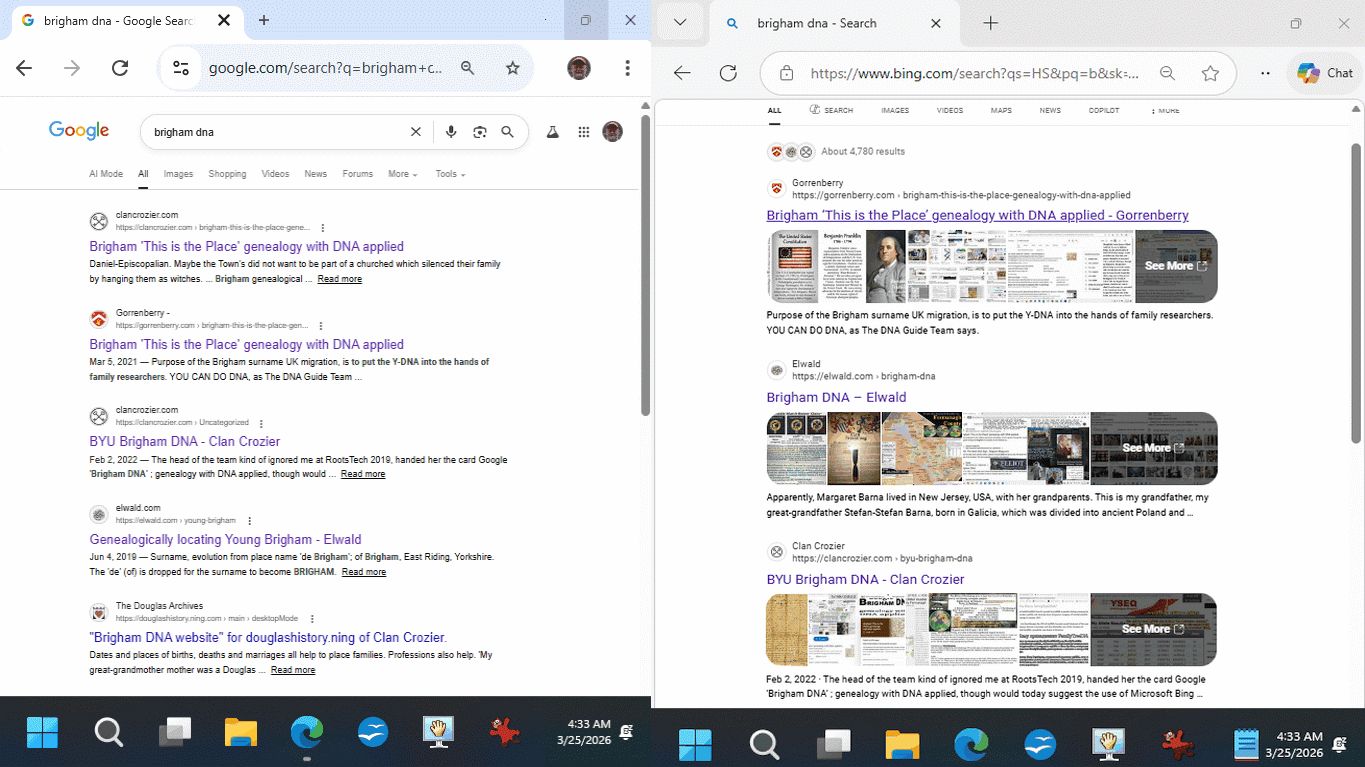Screen dimensions: 1365x767
Task: Open 'BYU Brigham DNA - Clan Crozier' Google result
Action: click(184, 441)
